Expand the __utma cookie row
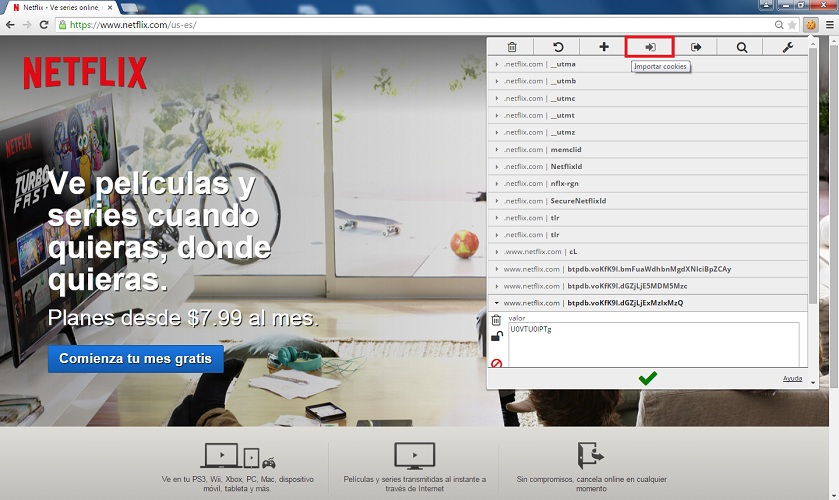This screenshot has height=500, width=839. [647, 64]
